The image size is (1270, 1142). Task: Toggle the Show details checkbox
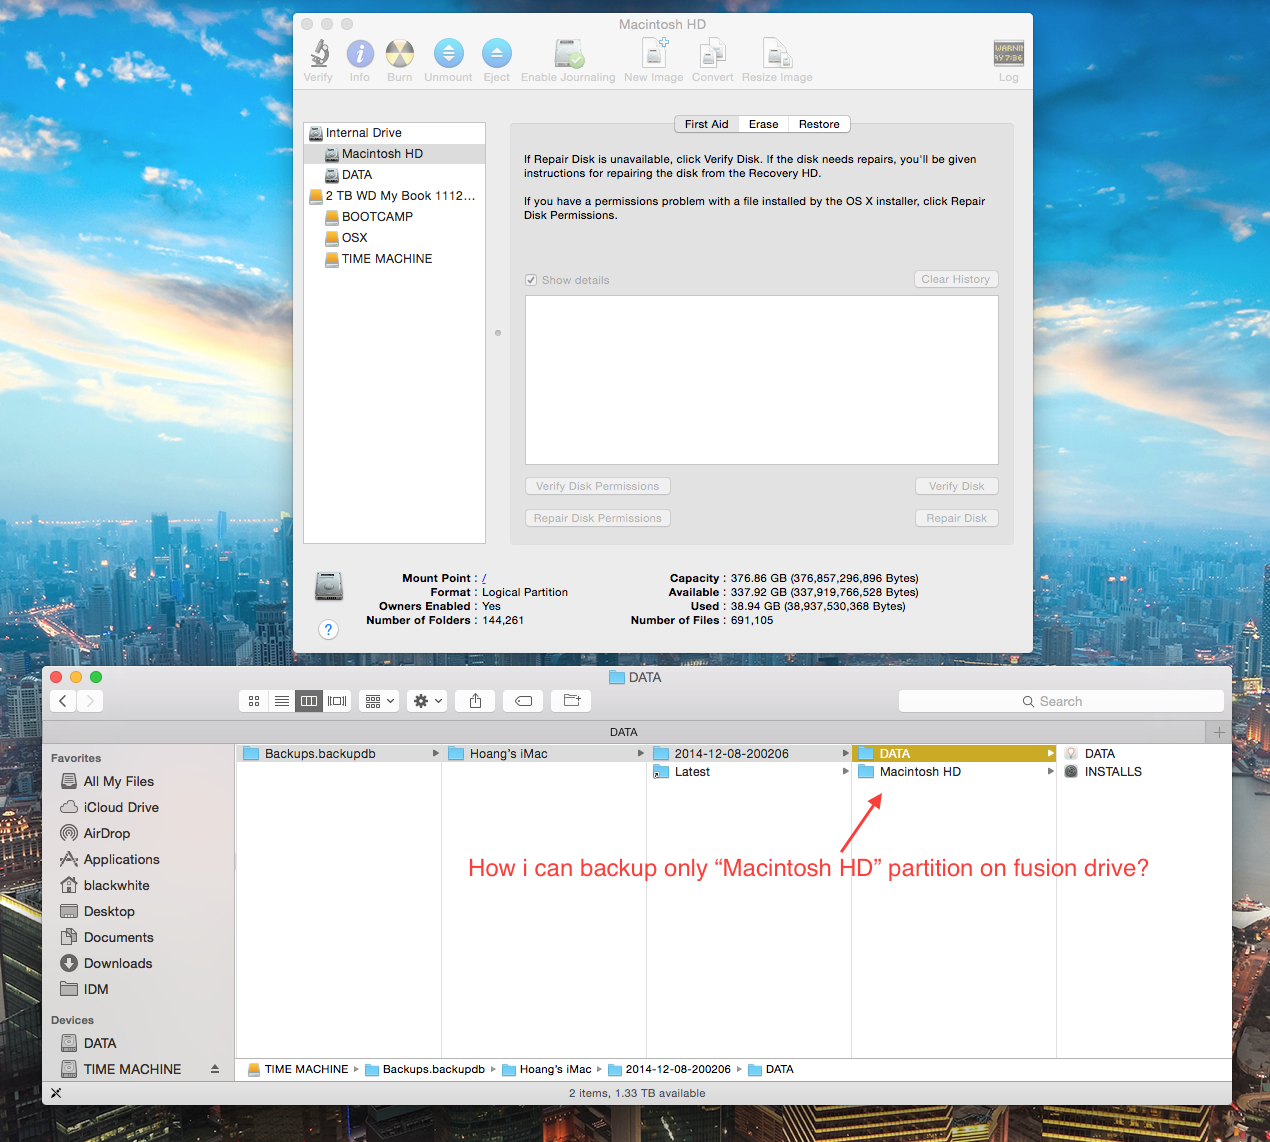(x=531, y=280)
